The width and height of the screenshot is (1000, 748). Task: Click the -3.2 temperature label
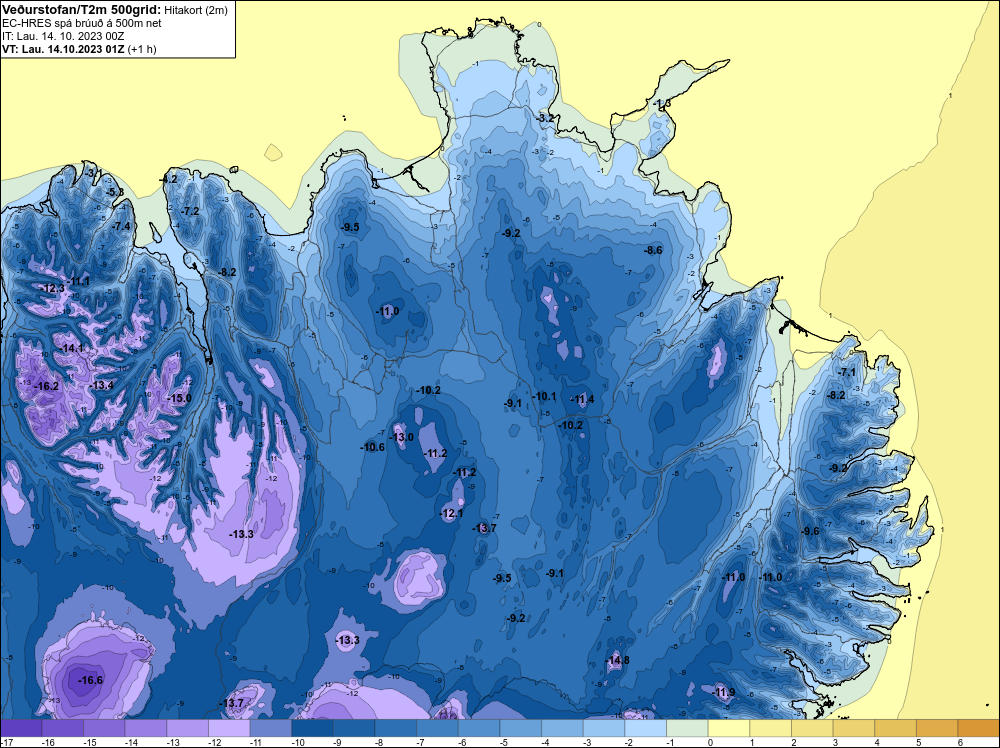(545, 119)
